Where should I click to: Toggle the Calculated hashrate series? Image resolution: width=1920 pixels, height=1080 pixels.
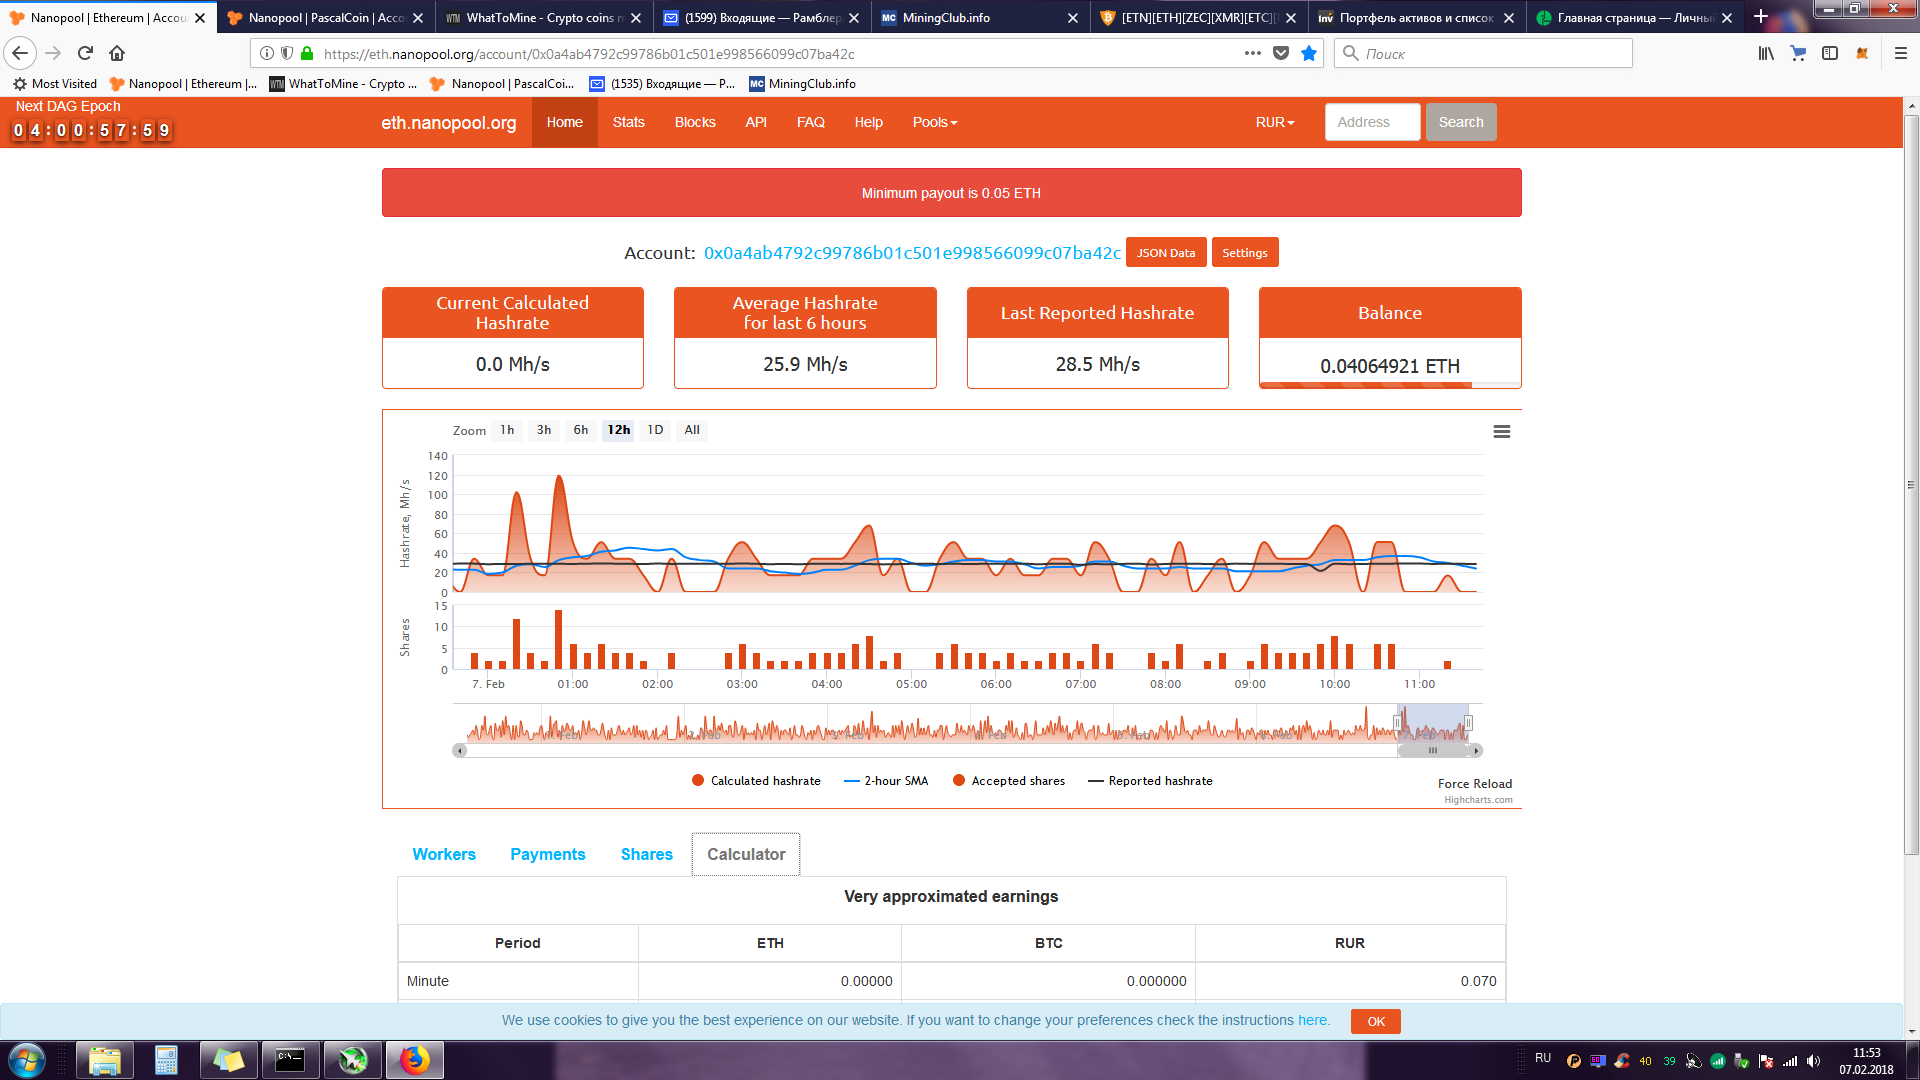[756, 781]
